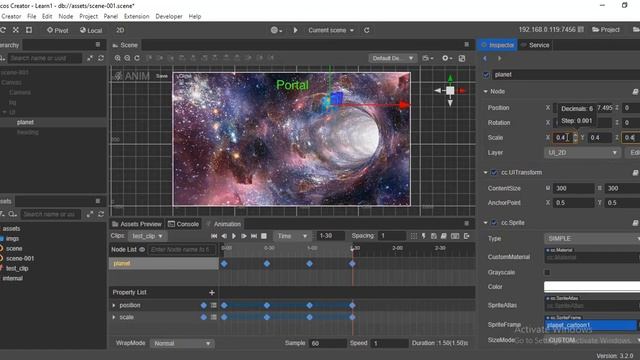
Task: Open the Extension menu
Action: pyautogui.click(x=136, y=16)
